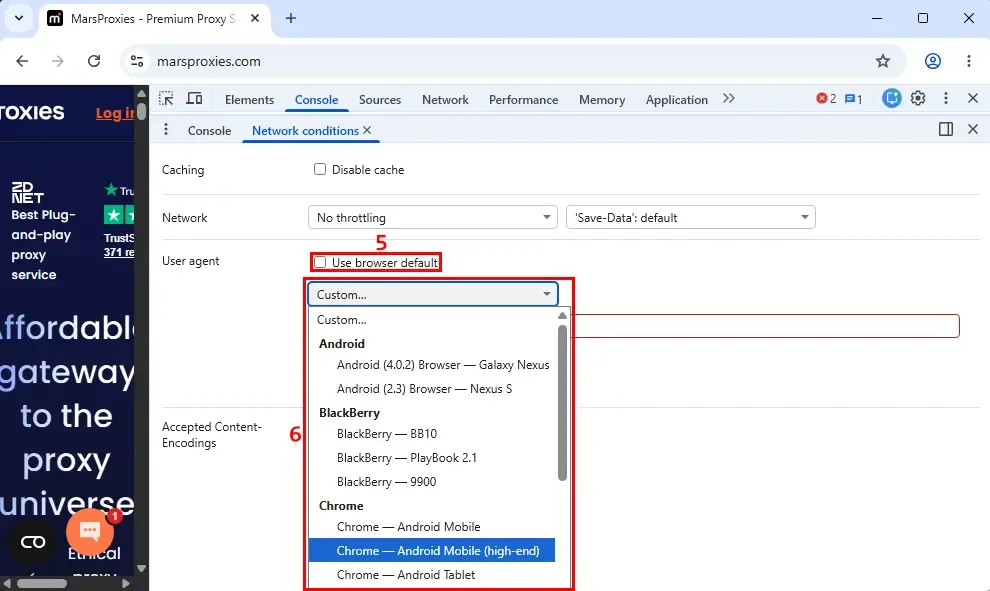The image size is (990, 591).
Task: View site information icon in address bar
Action: 137,61
